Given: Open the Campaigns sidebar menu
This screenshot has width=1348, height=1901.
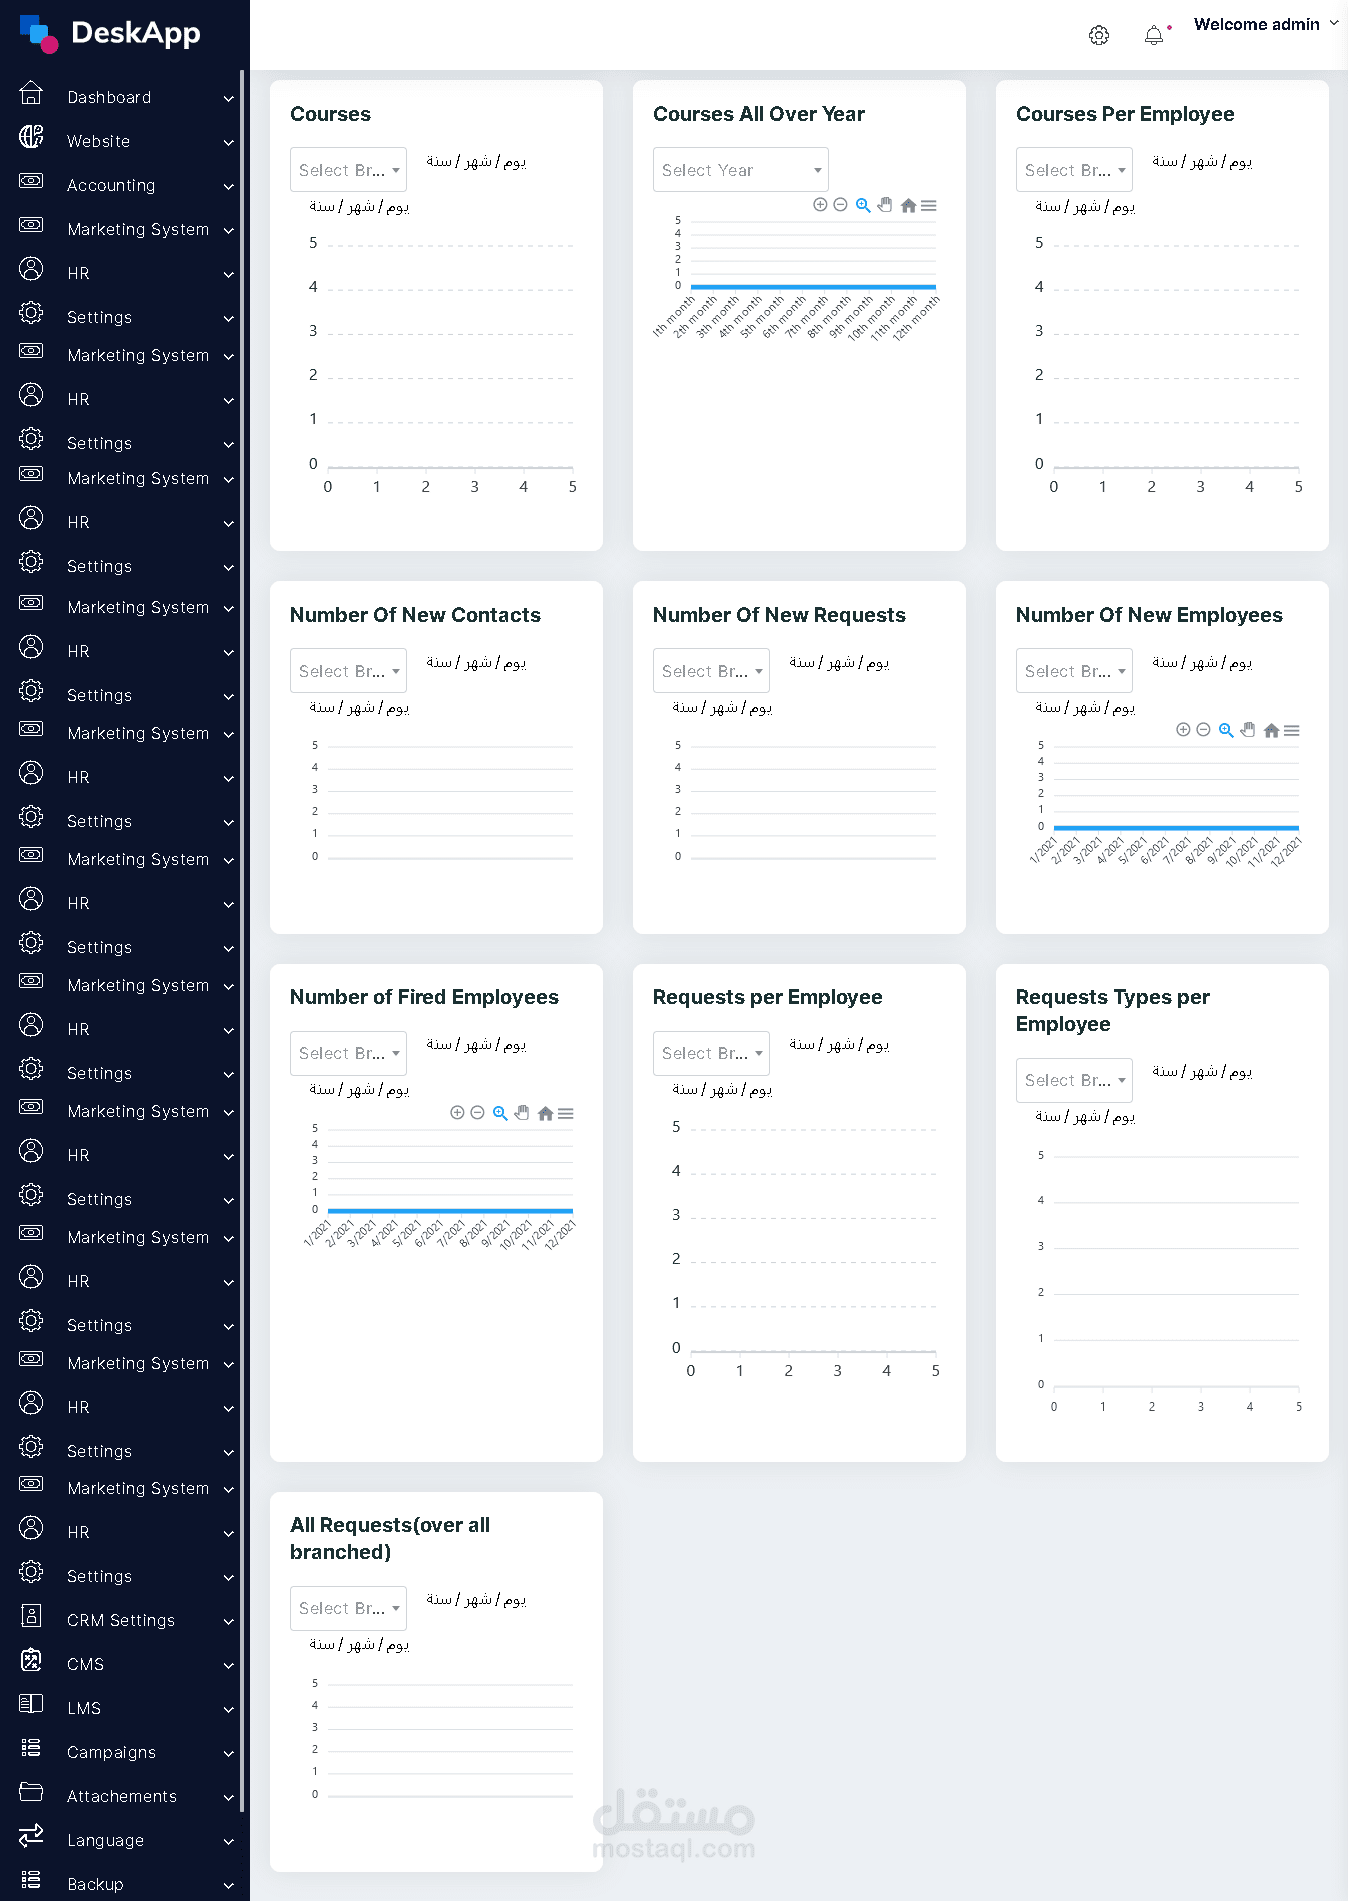Looking at the screenshot, I should coord(125,1752).
